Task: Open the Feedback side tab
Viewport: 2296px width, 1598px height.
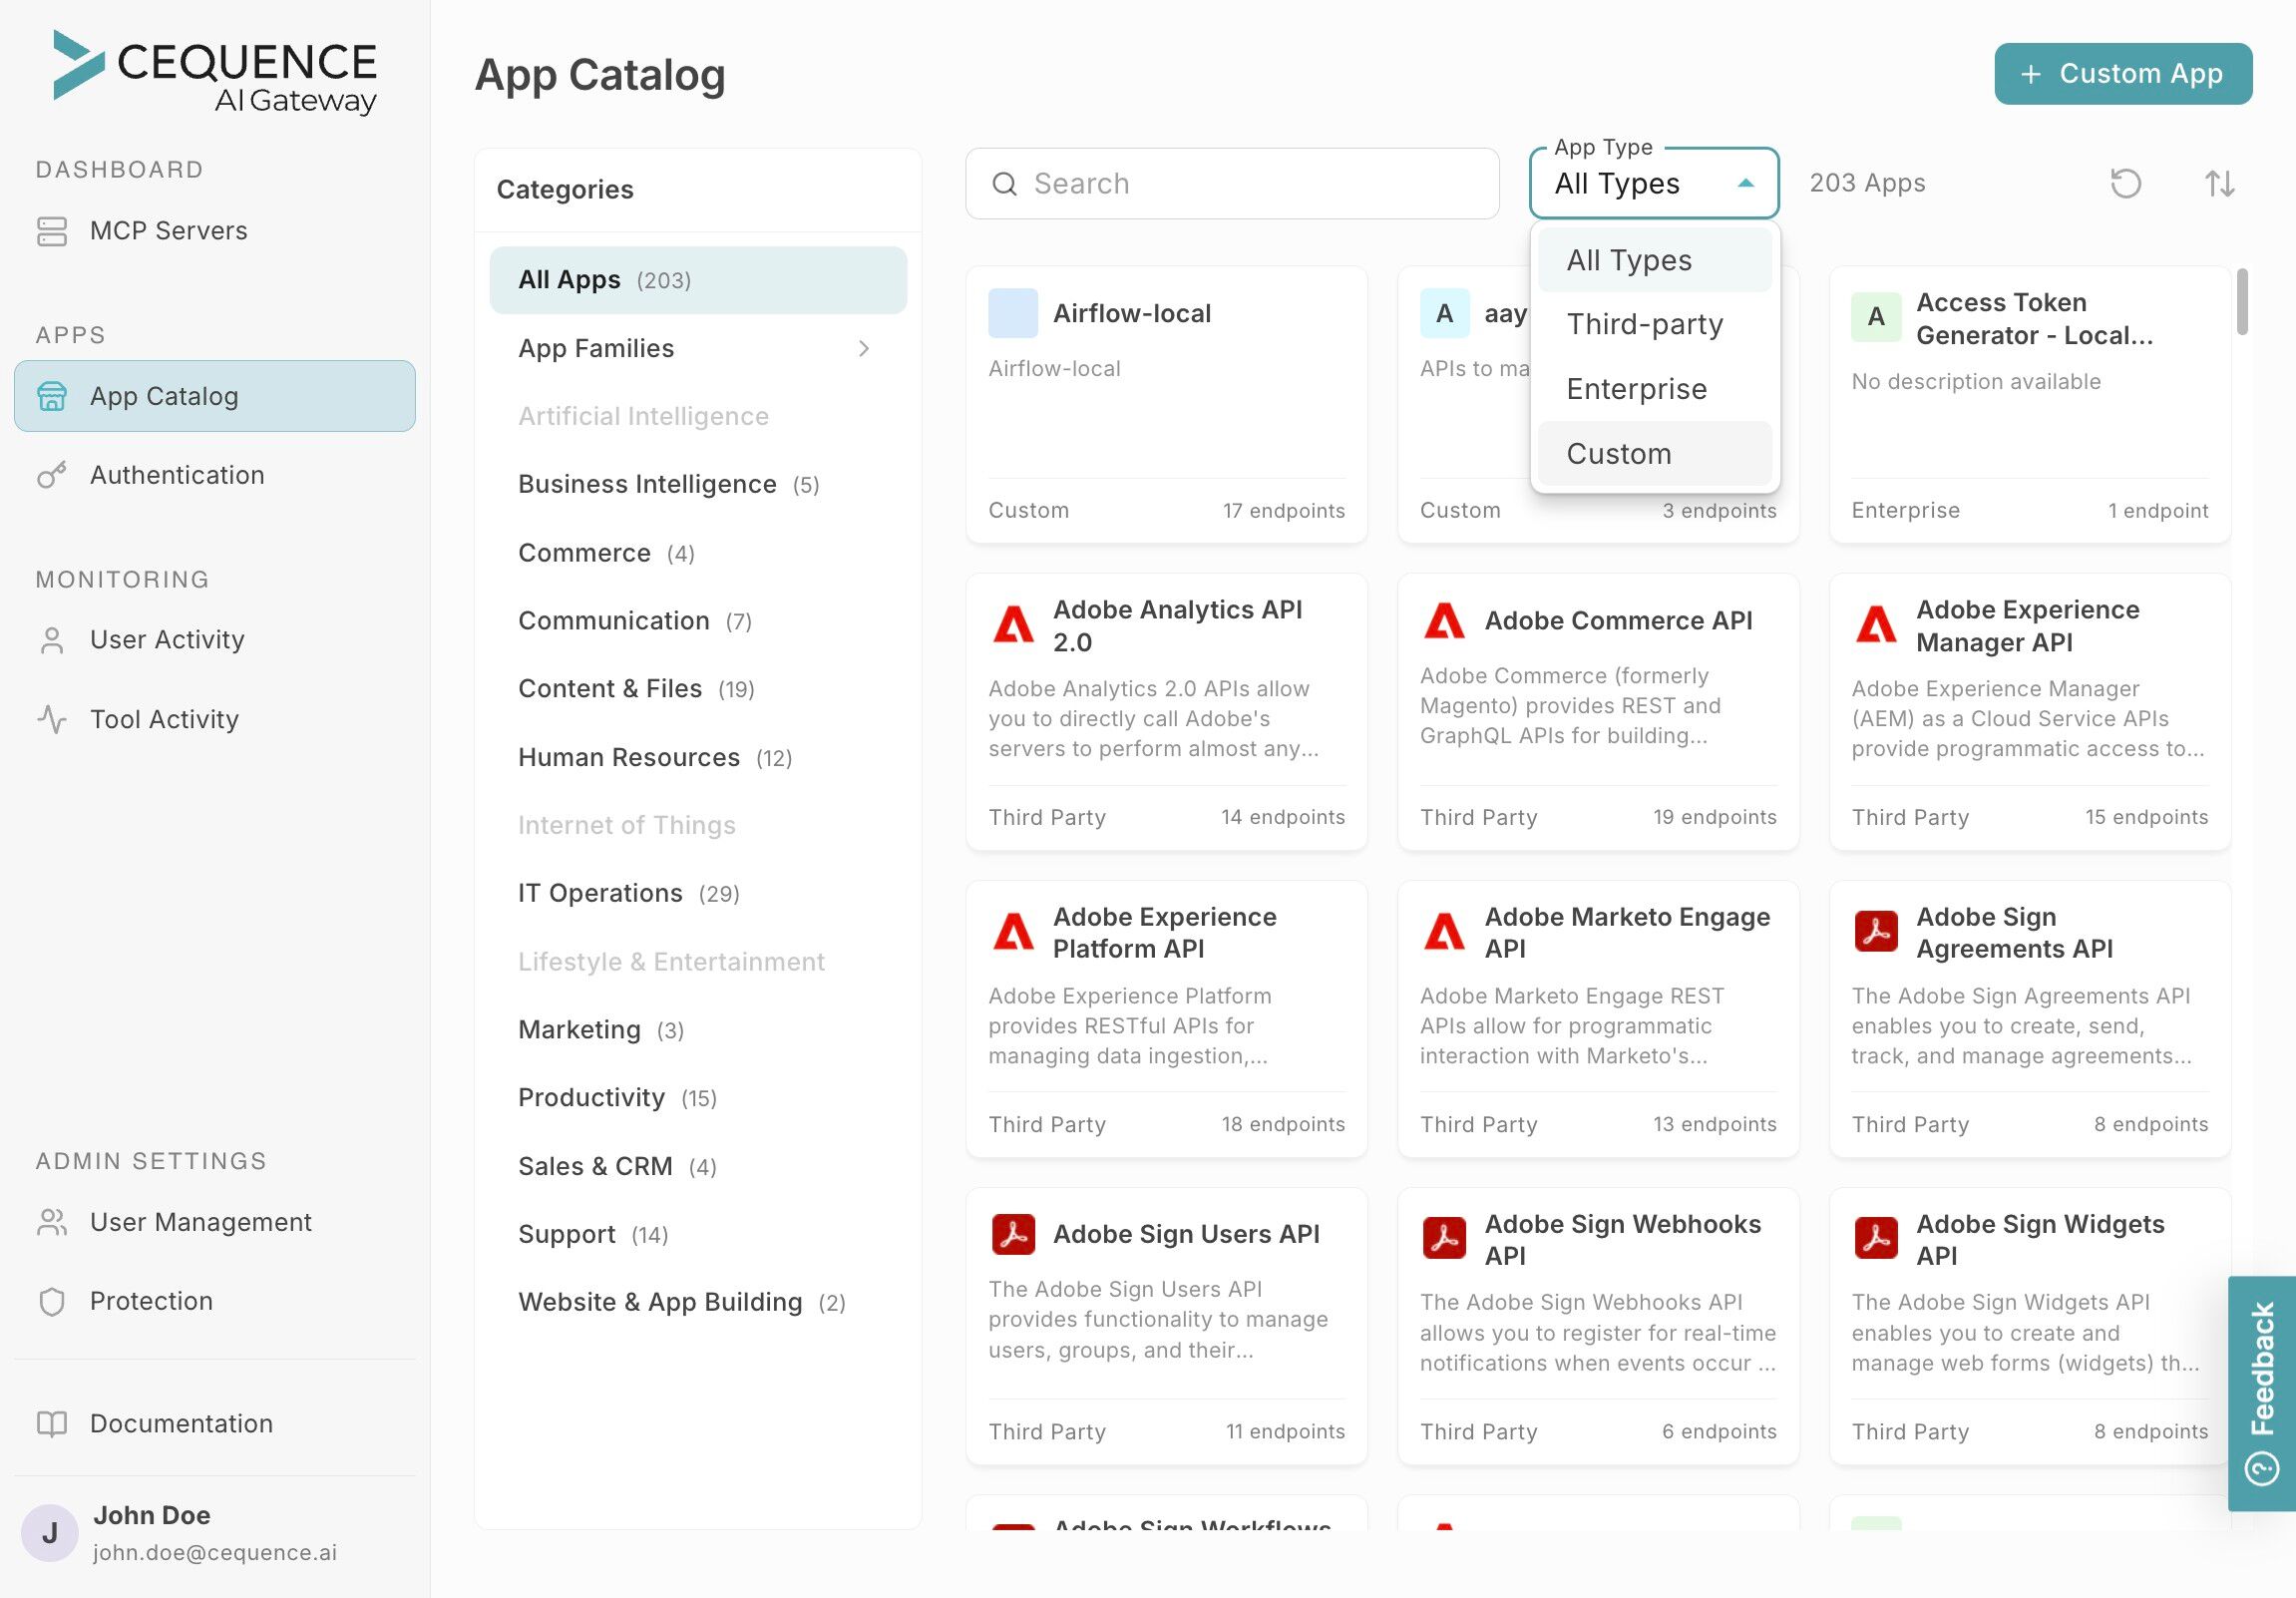Action: [2261, 1390]
